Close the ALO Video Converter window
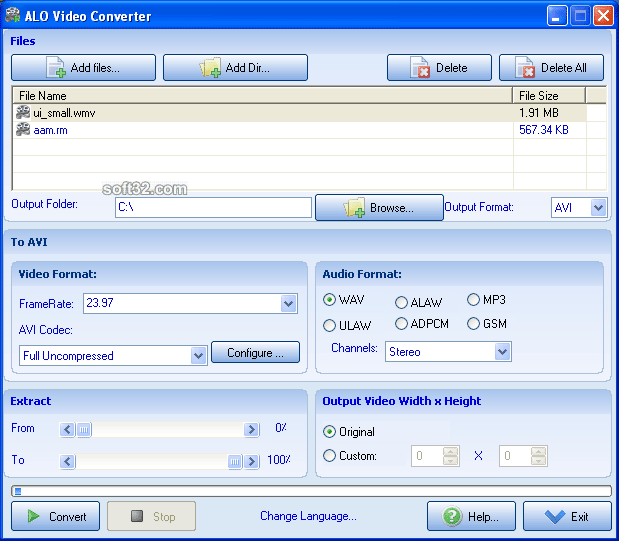 pyautogui.click(x=603, y=16)
